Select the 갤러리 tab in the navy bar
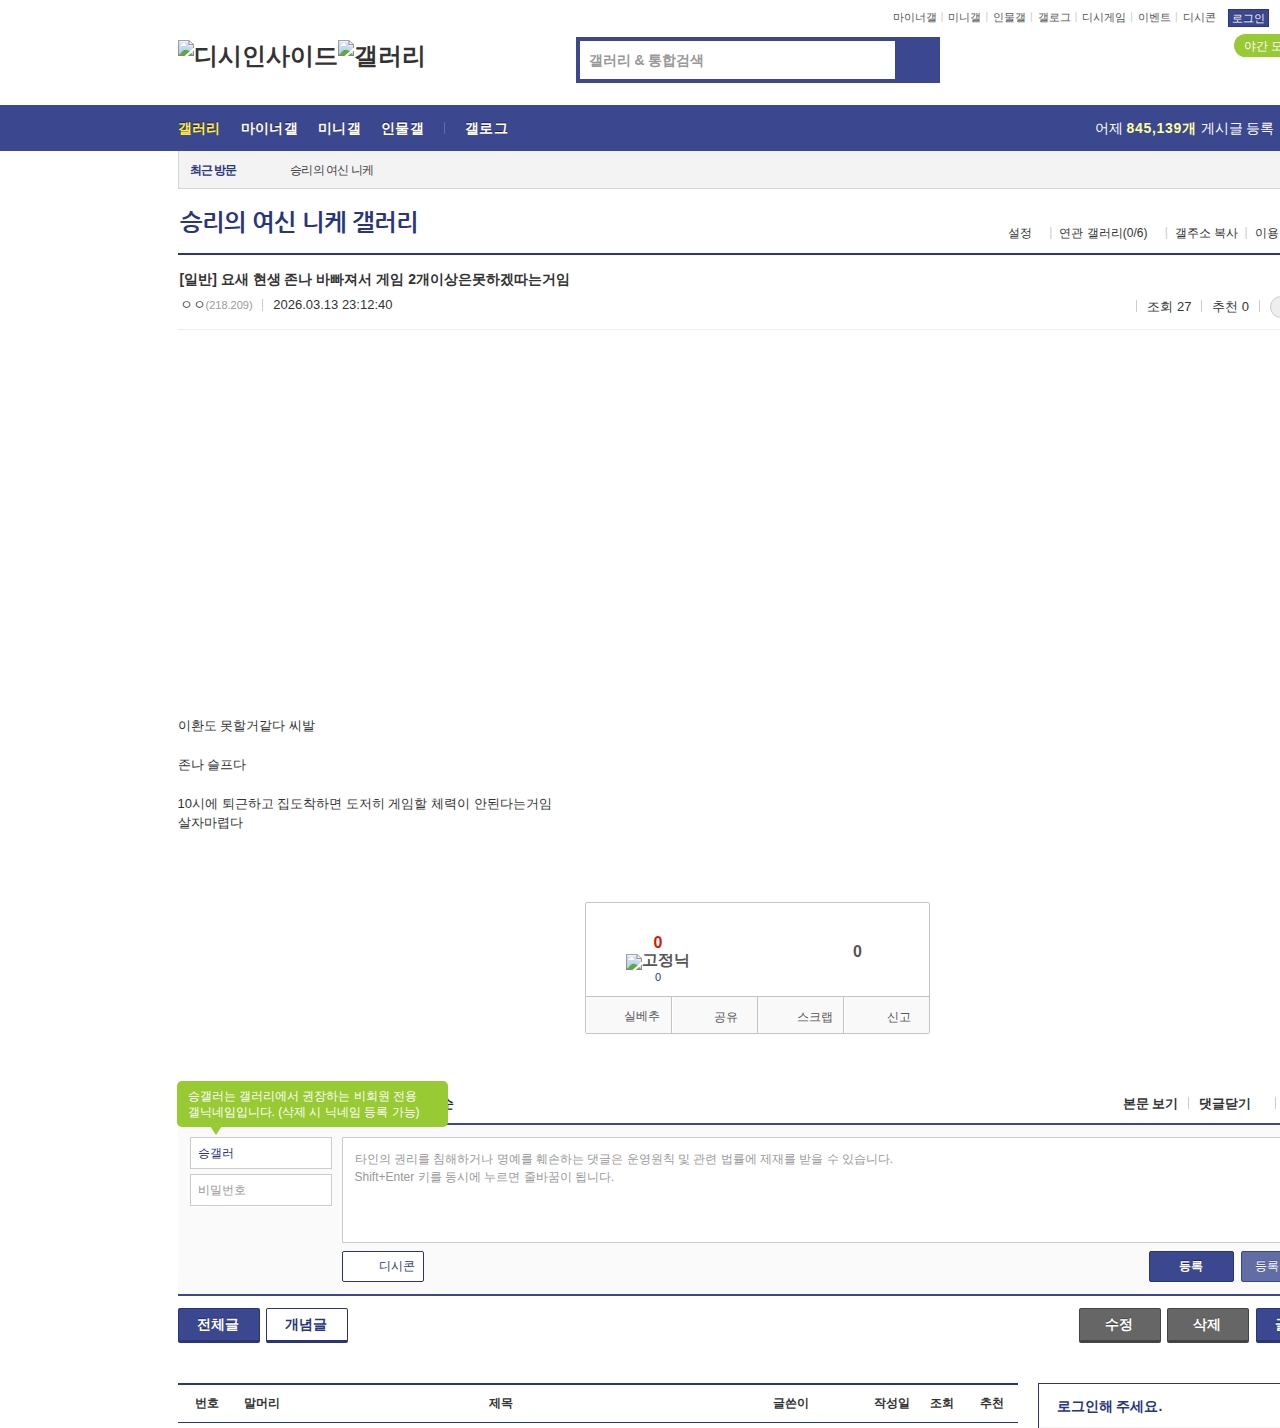This screenshot has height=1428, width=1280. pos(199,128)
